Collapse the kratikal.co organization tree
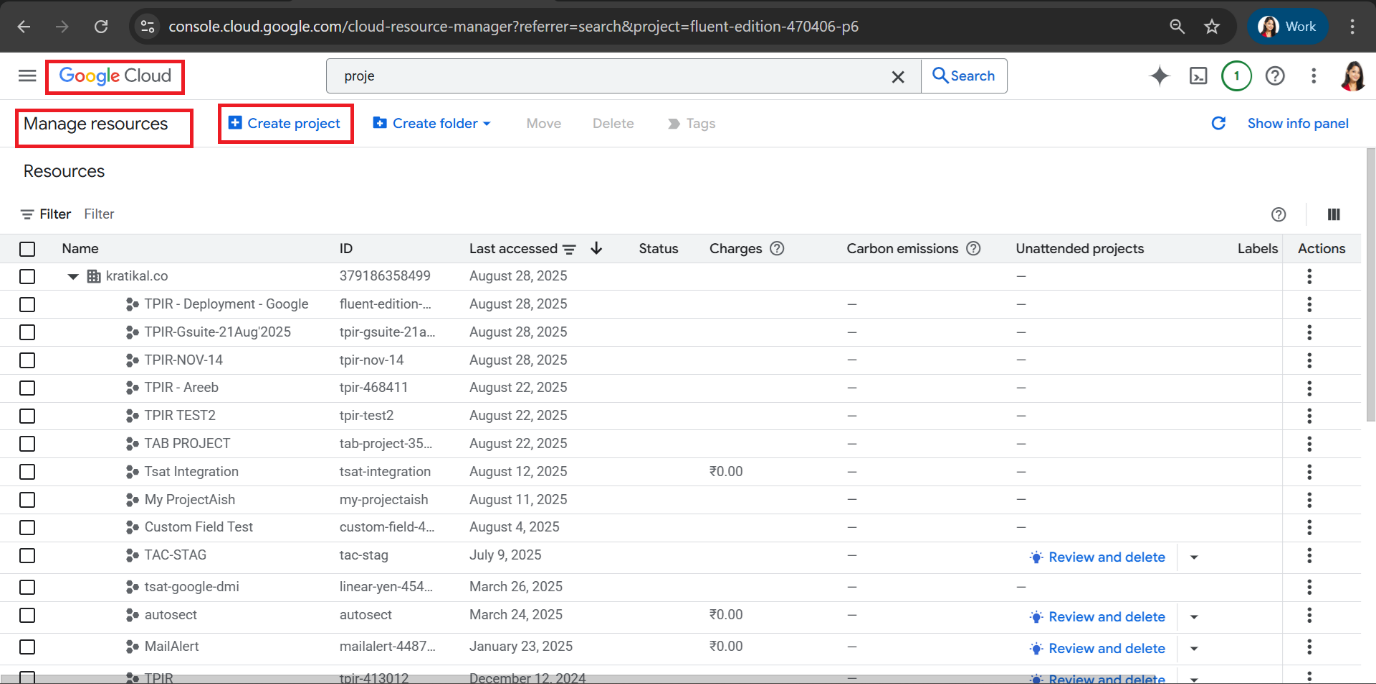 (x=73, y=277)
